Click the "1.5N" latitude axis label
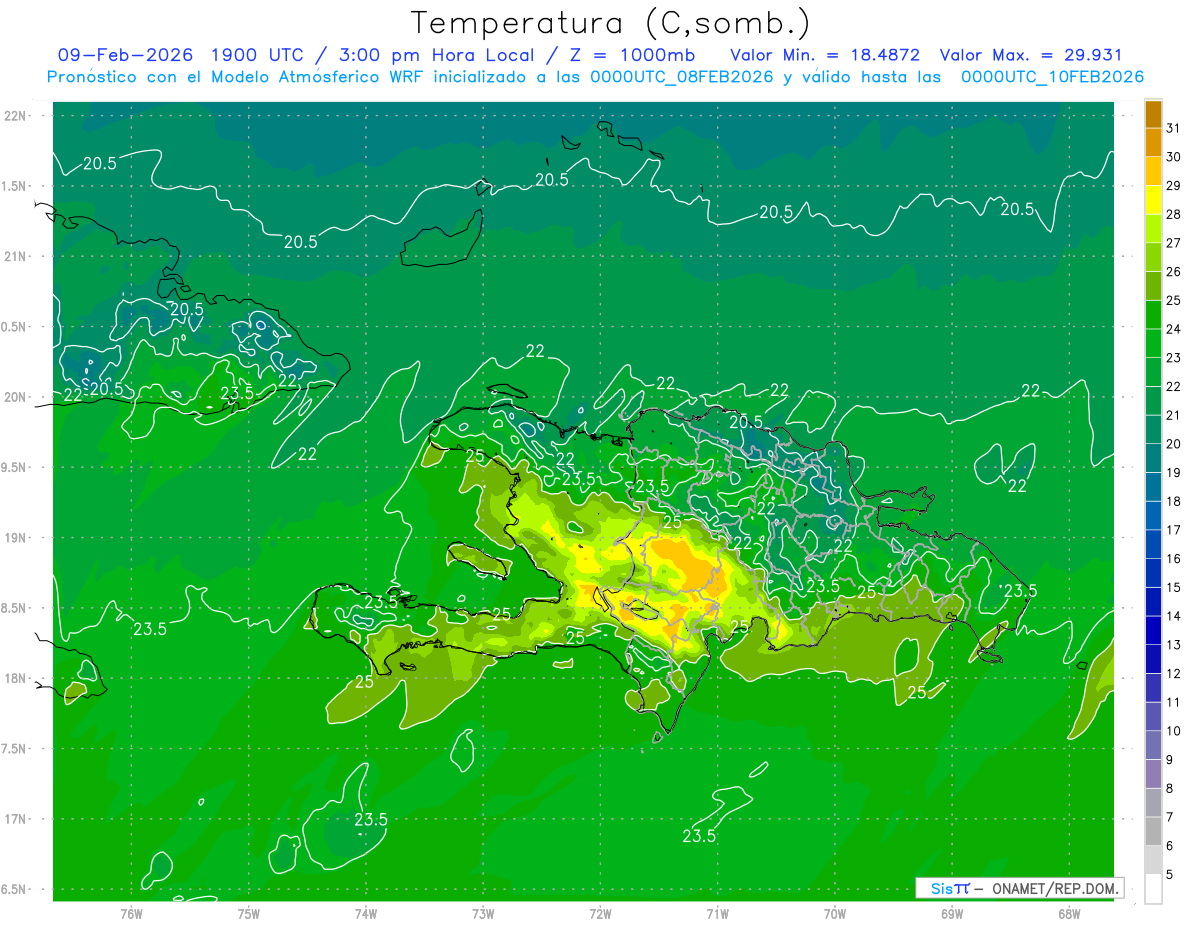1200x927 pixels. [x=15, y=186]
